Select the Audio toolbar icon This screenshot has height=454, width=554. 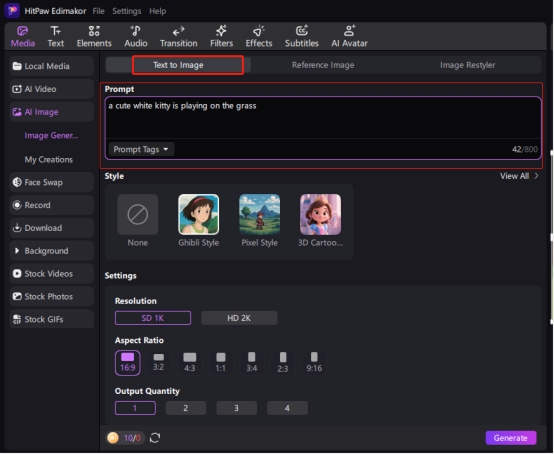(136, 36)
